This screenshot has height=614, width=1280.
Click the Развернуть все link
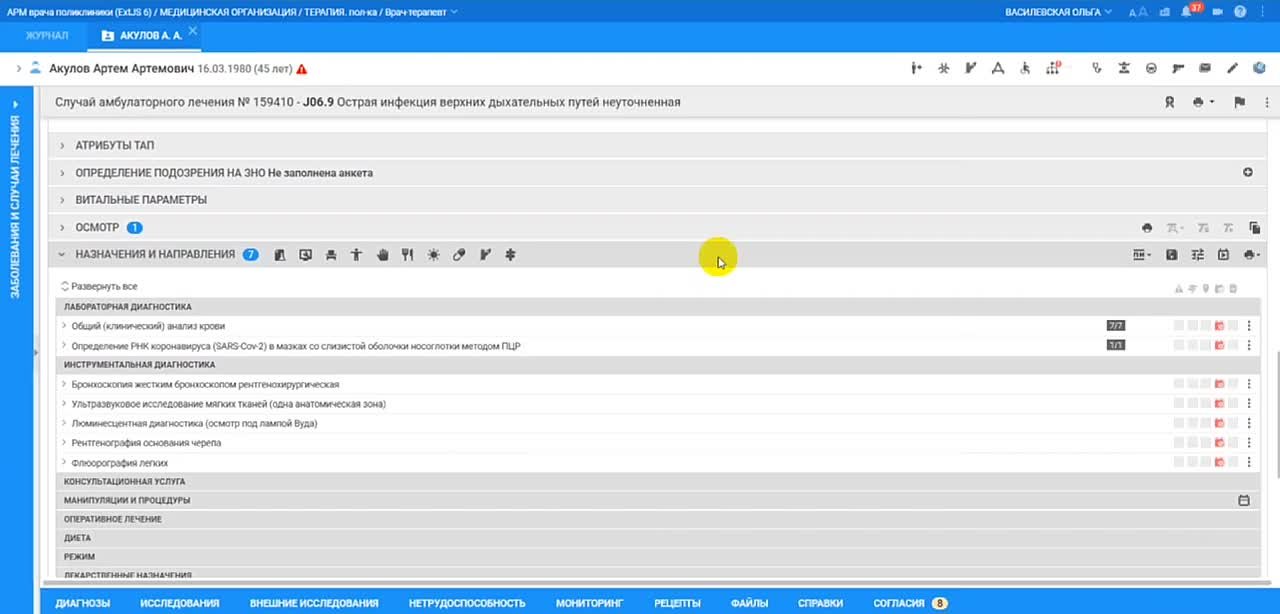tap(99, 287)
